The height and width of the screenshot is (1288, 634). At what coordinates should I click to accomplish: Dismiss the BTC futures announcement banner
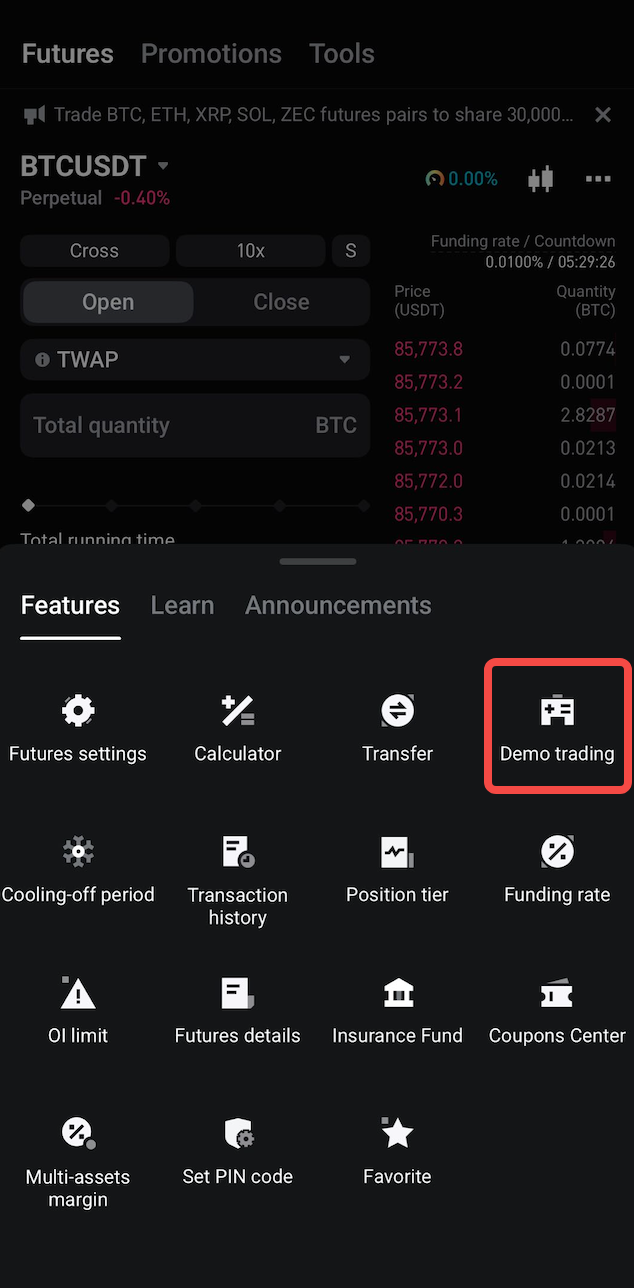pyautogui.click(x=603, y=114)
